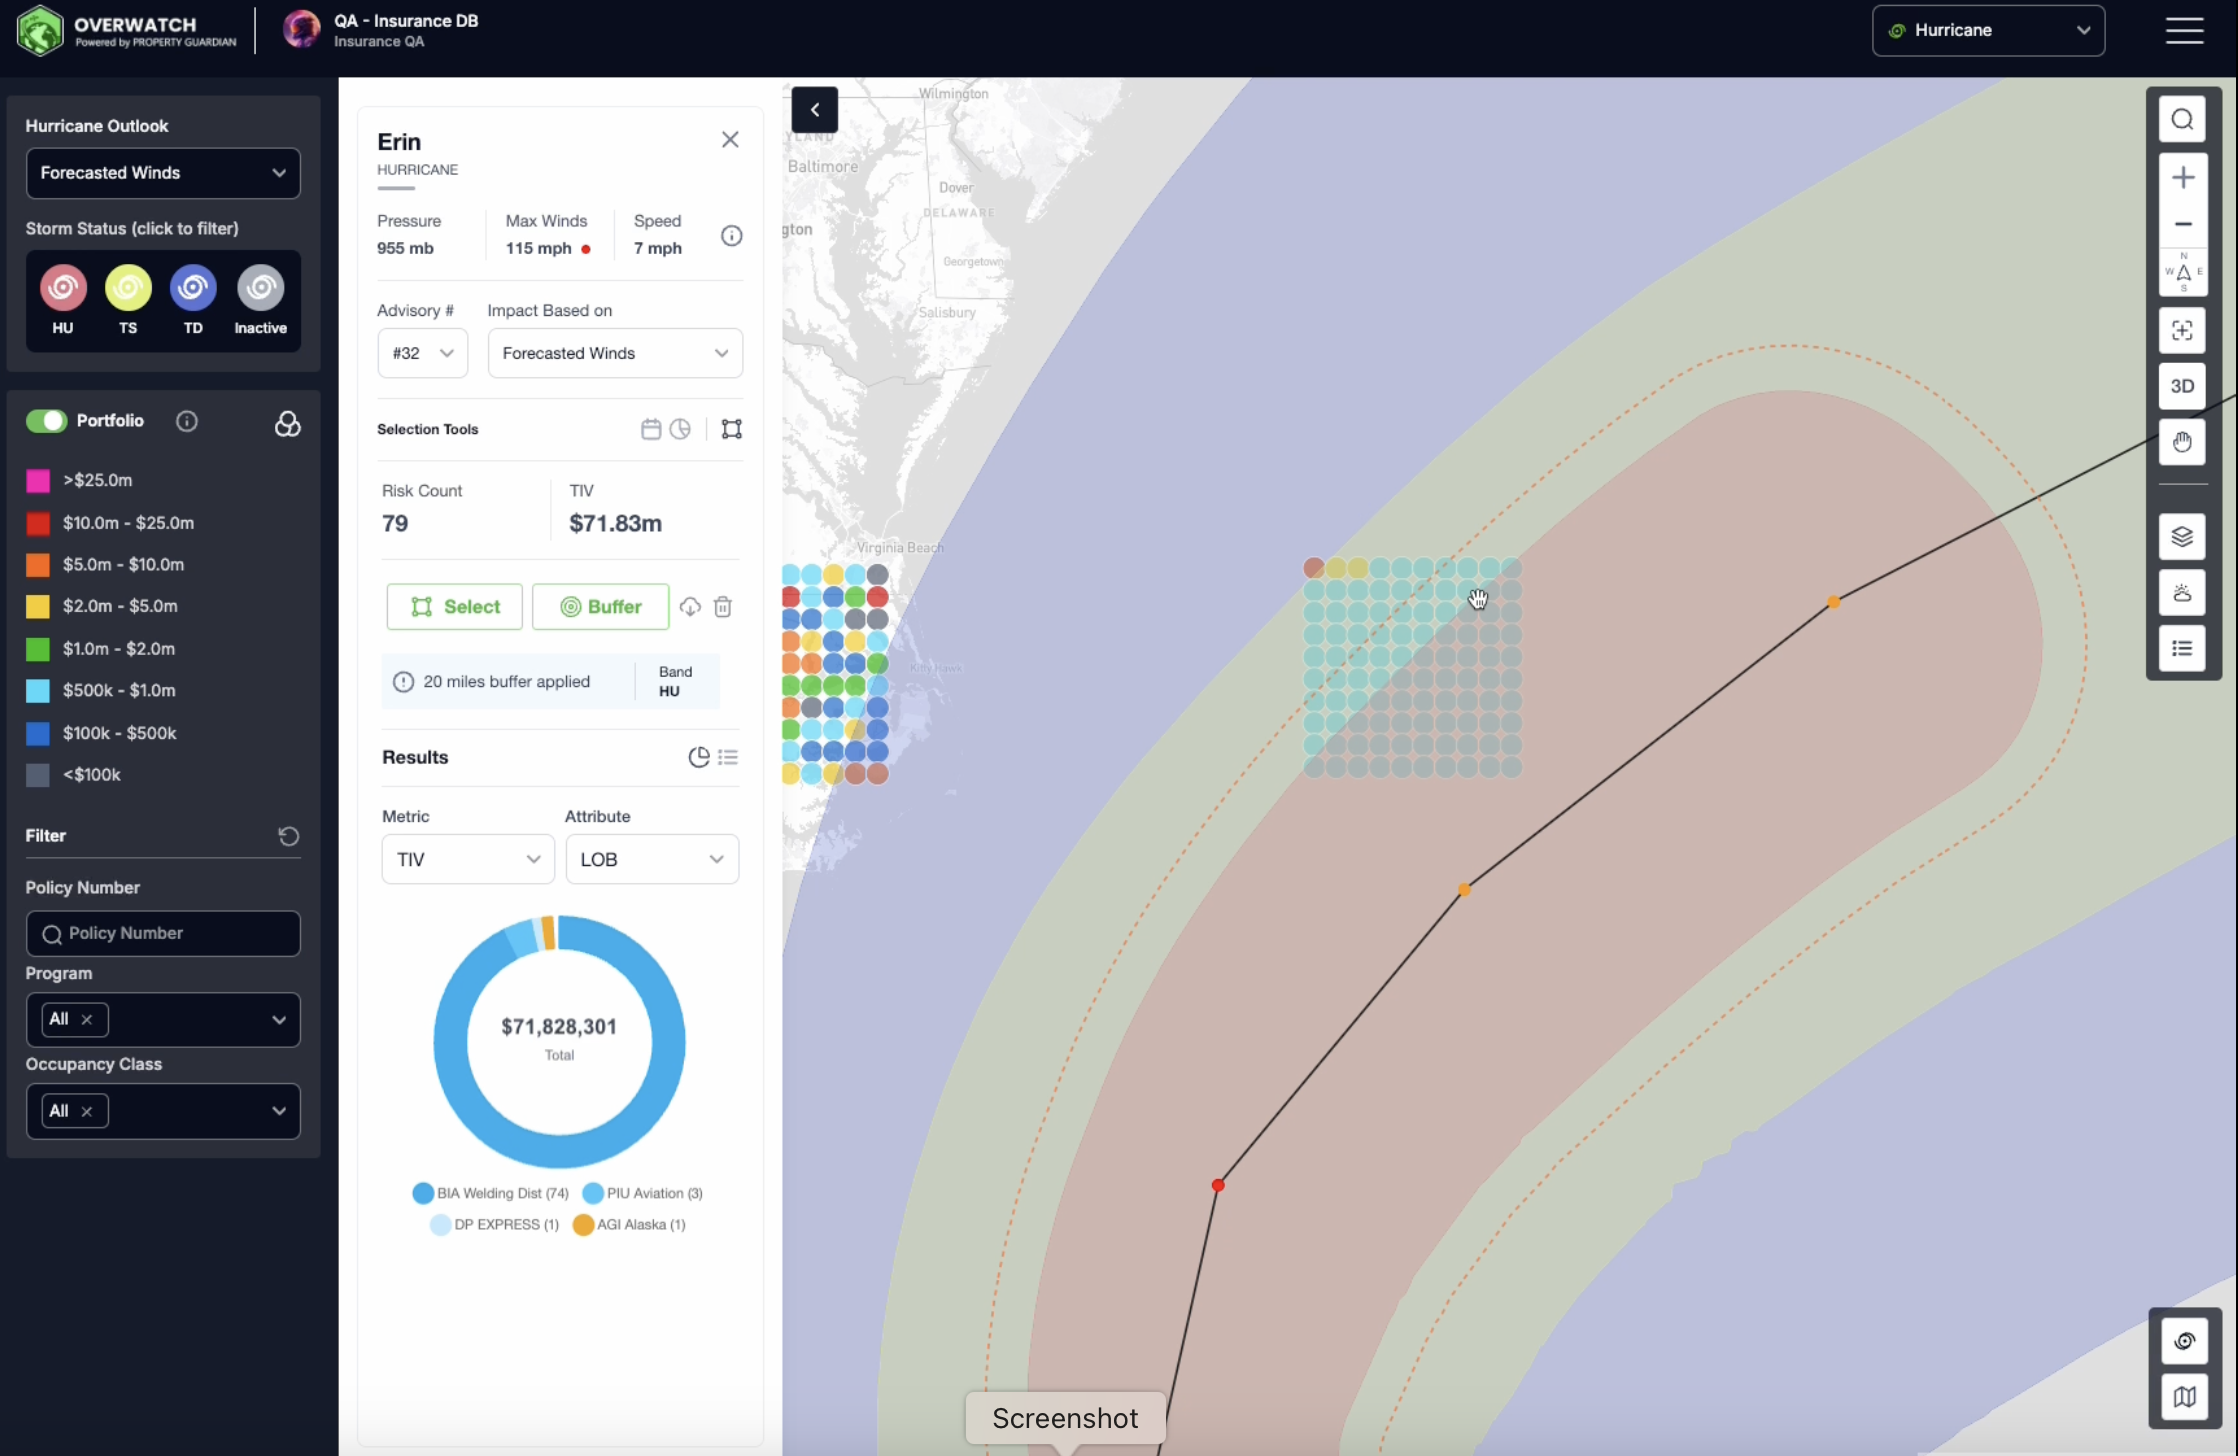Switch map to 3D view
Image resolution: width=2238 pixels, height=1456 pixels.
click(x=2182, y=386)
